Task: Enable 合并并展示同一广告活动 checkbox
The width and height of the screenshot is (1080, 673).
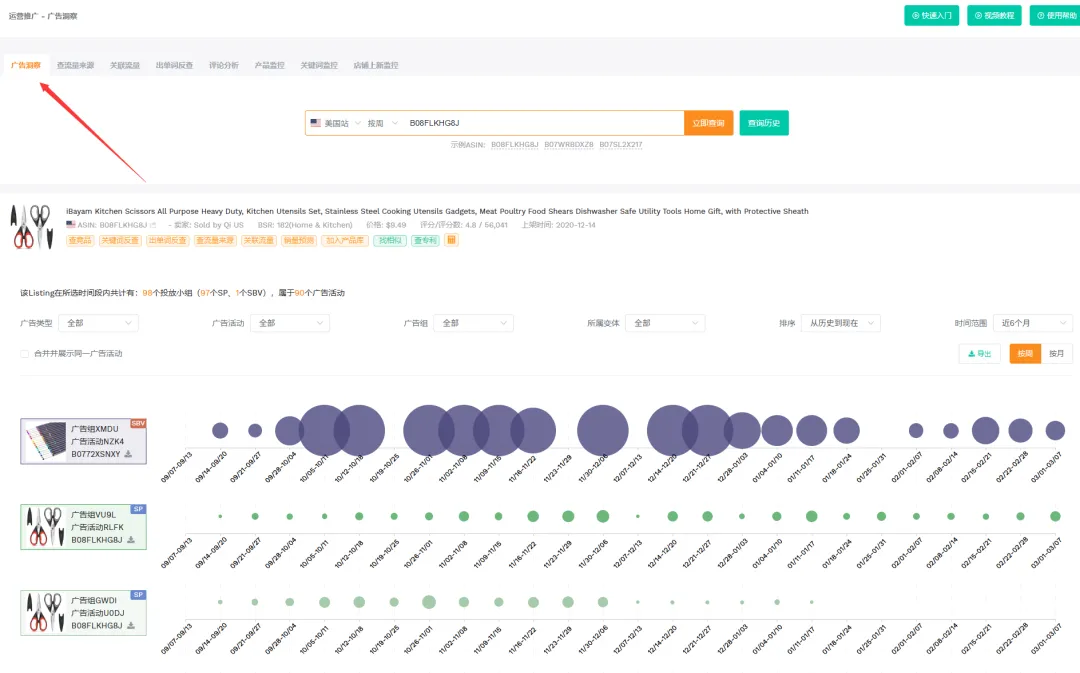Action: point(25,354)
